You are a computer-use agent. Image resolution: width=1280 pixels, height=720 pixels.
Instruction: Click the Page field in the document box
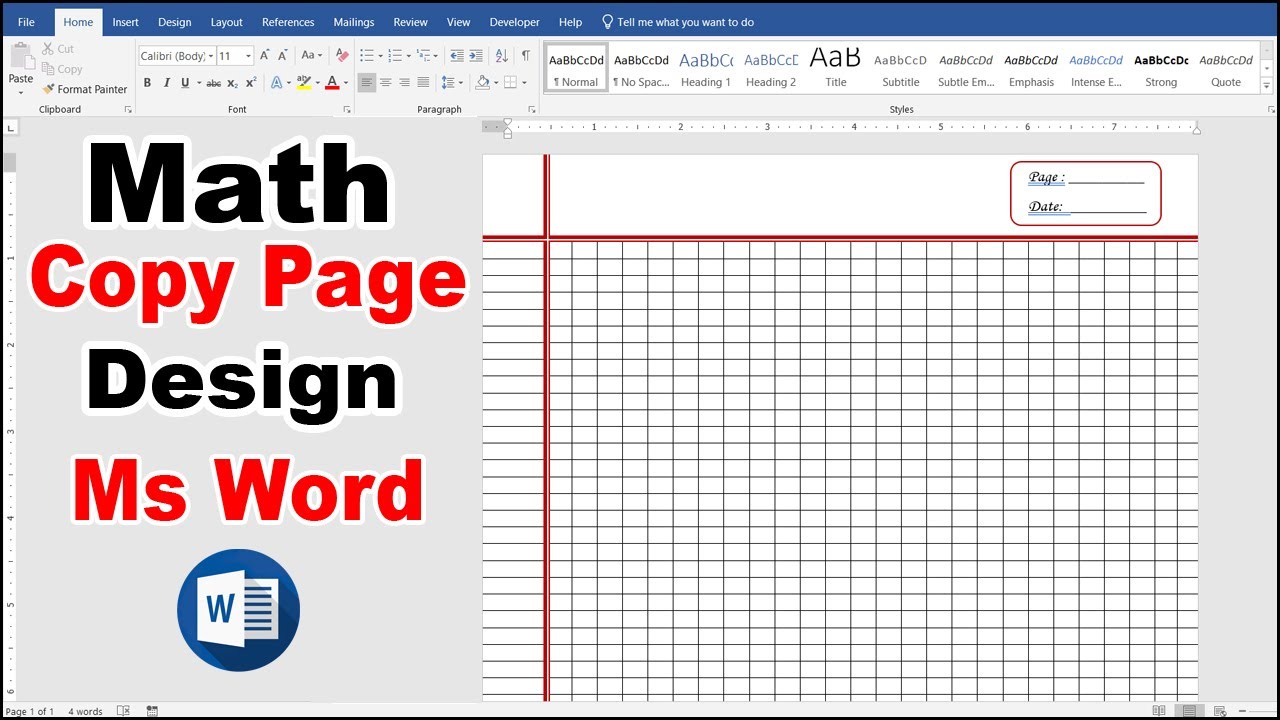tap(1086, 178)
